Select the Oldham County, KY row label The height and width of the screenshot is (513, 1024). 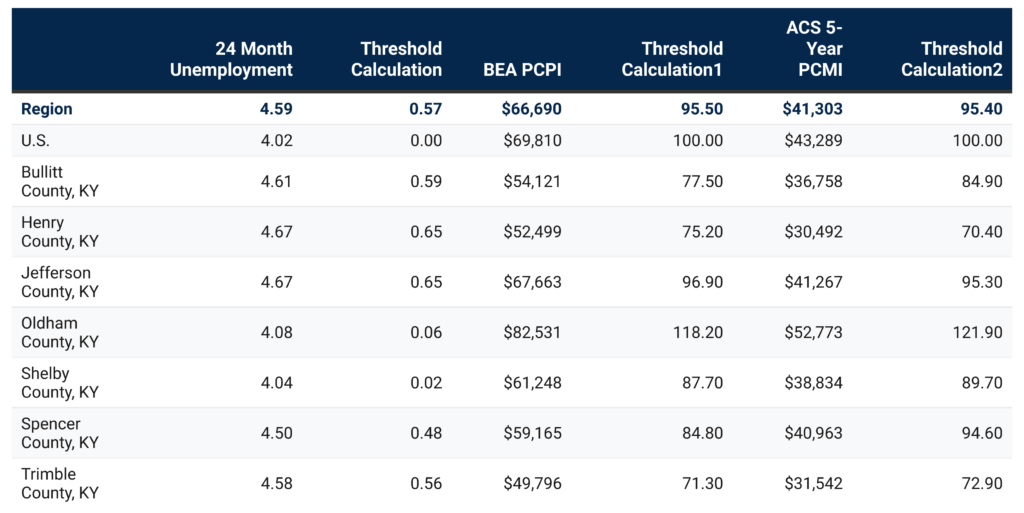(59, 332)
